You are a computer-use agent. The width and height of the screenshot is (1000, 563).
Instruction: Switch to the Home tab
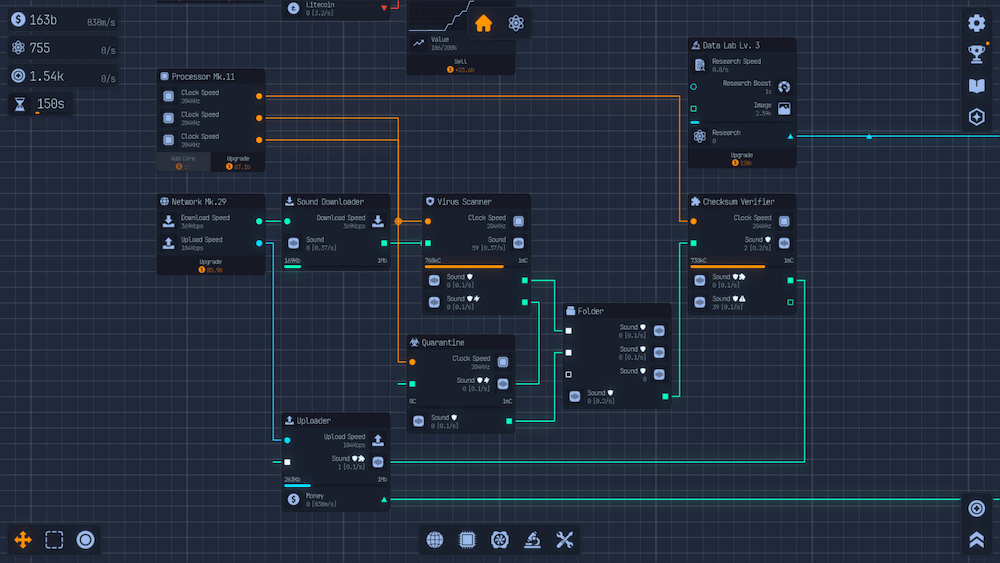click(484, 23)
